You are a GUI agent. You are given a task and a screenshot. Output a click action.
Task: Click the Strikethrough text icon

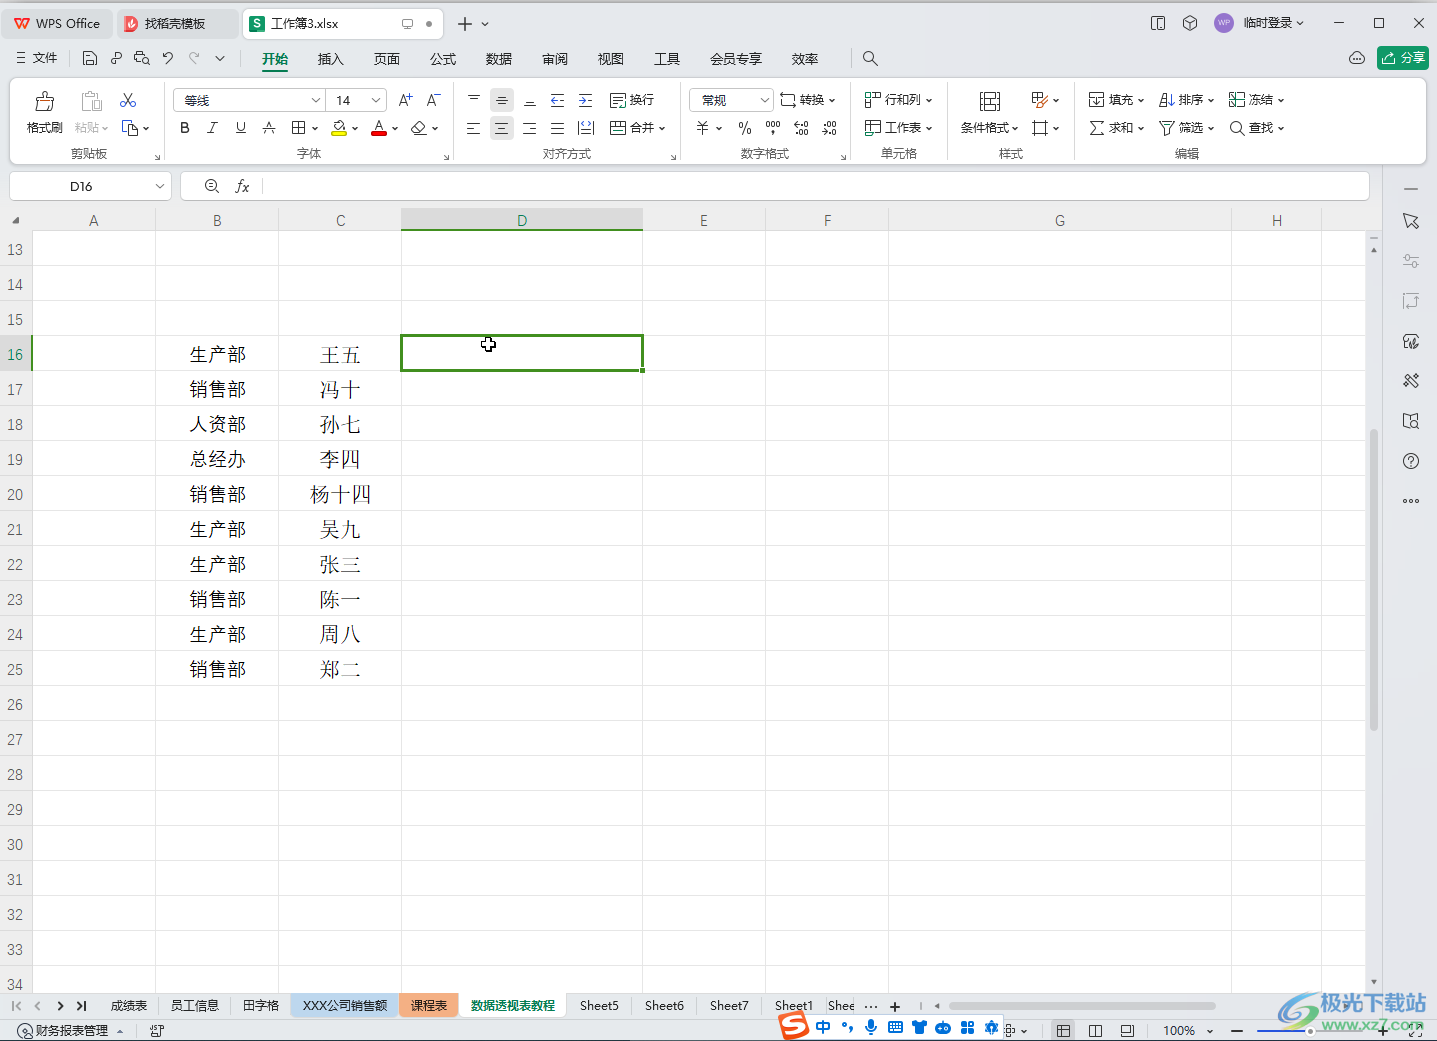[269, 128]
